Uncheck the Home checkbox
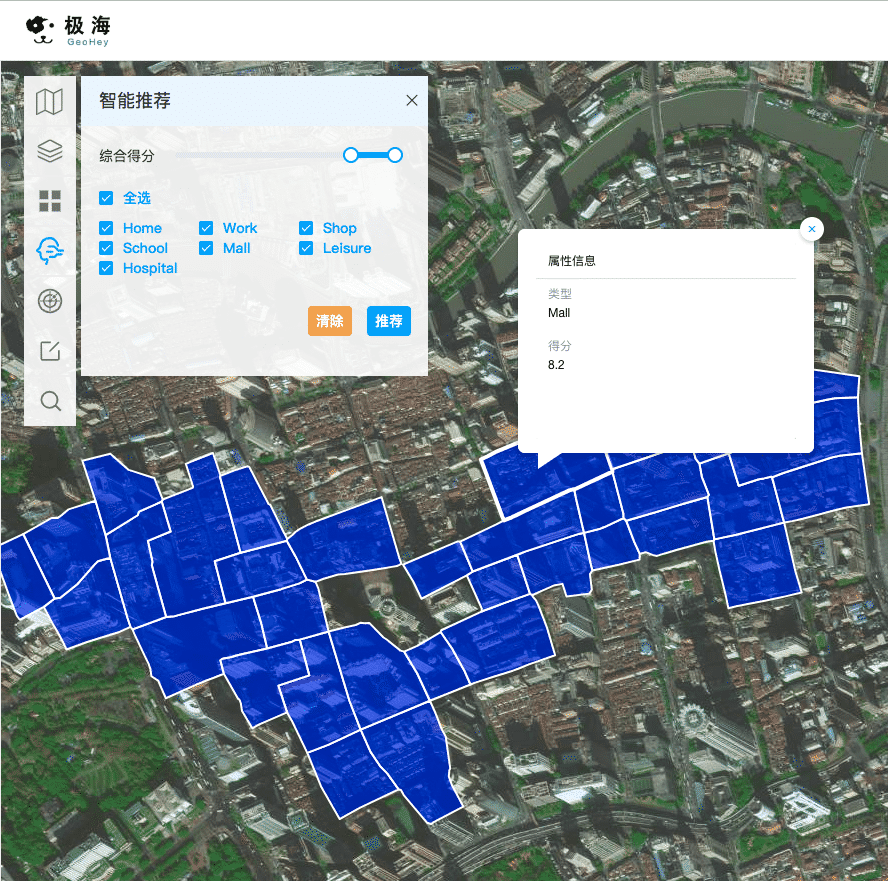888x881 pixels. tap(106, 228)
